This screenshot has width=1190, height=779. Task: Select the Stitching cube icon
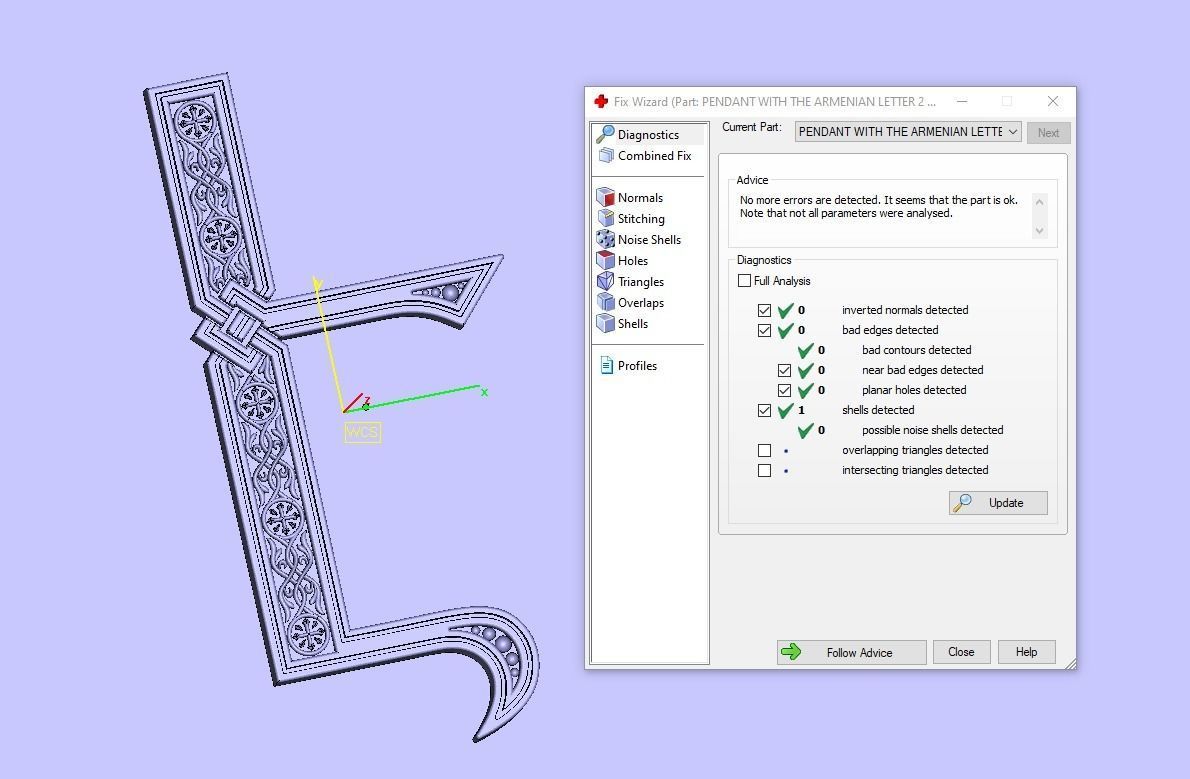point(606,219)
